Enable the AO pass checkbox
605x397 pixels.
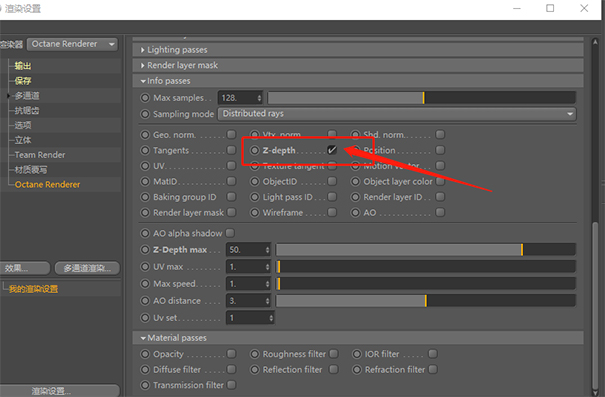[440, 213]
